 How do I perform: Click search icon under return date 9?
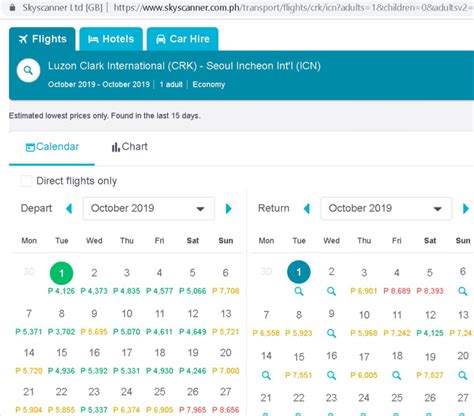pos(331,333)
